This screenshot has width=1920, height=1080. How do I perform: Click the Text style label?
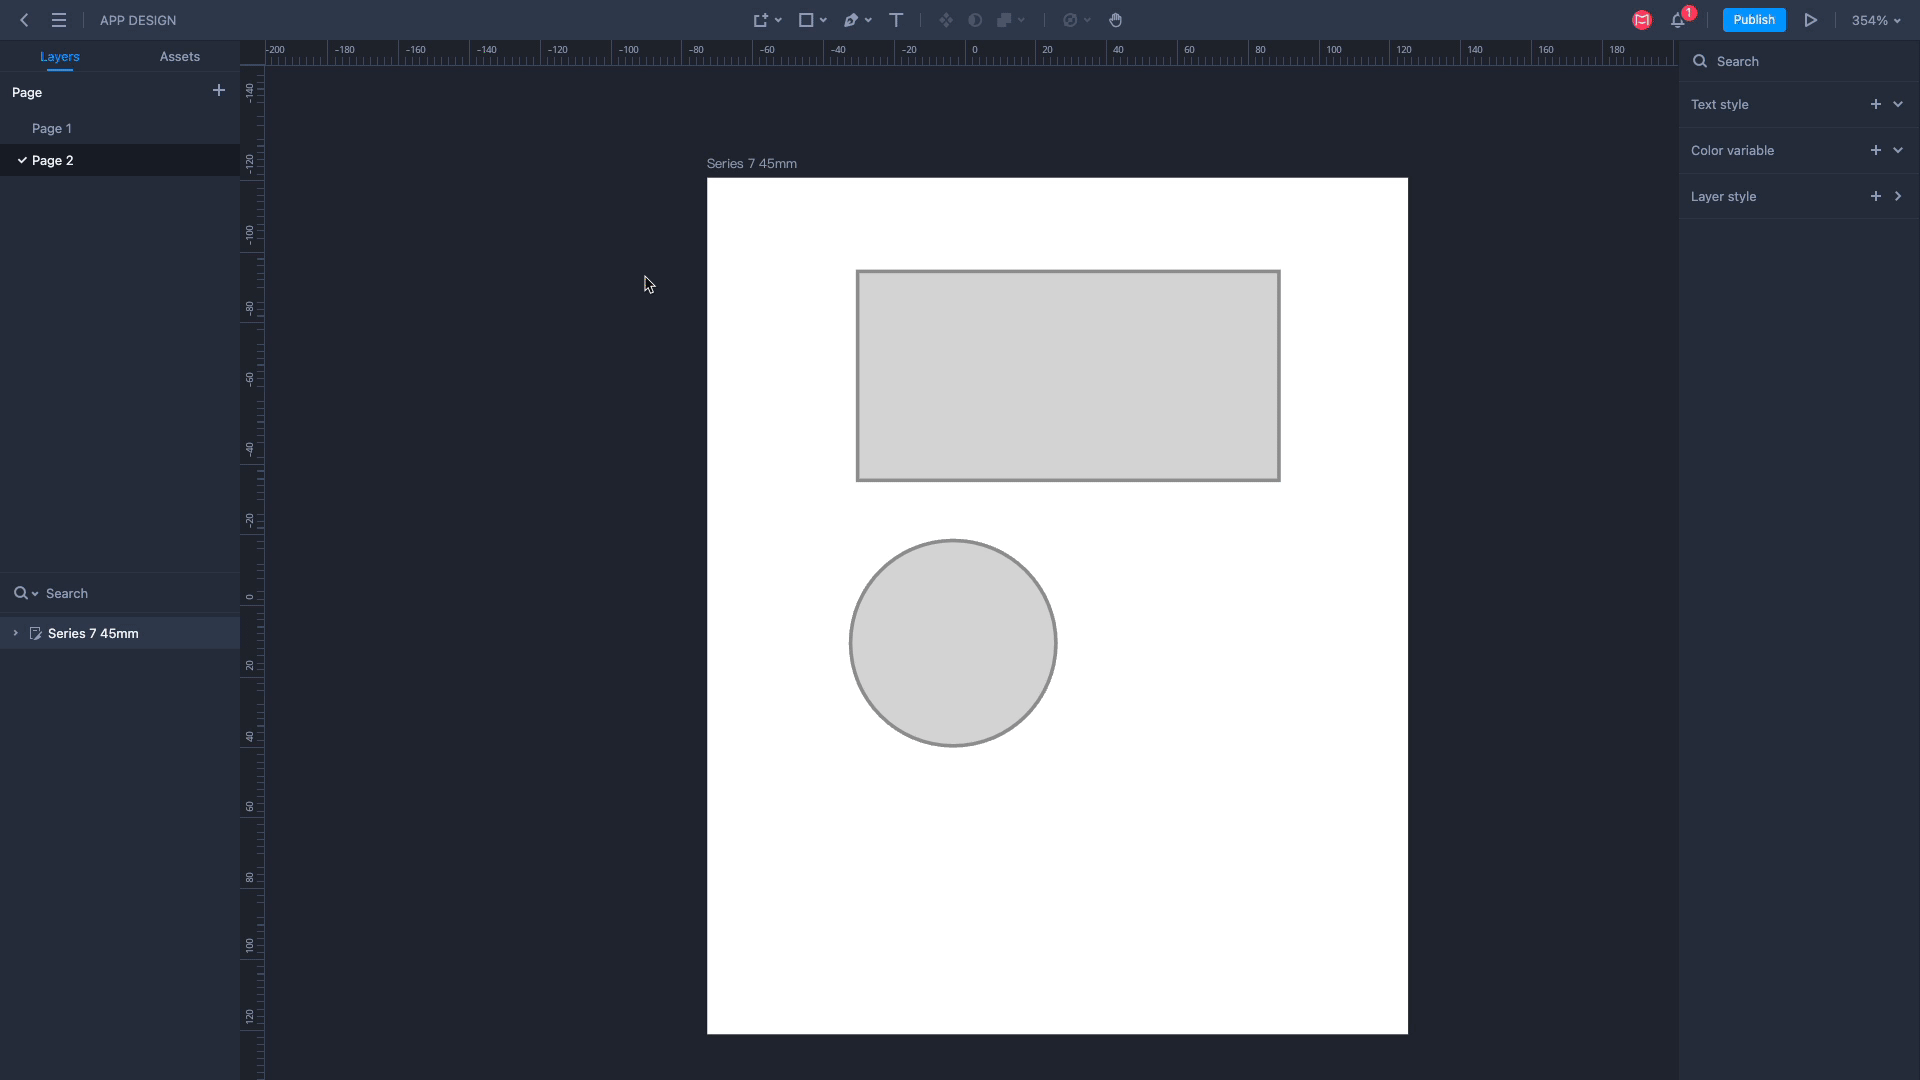click(1720, 104)
